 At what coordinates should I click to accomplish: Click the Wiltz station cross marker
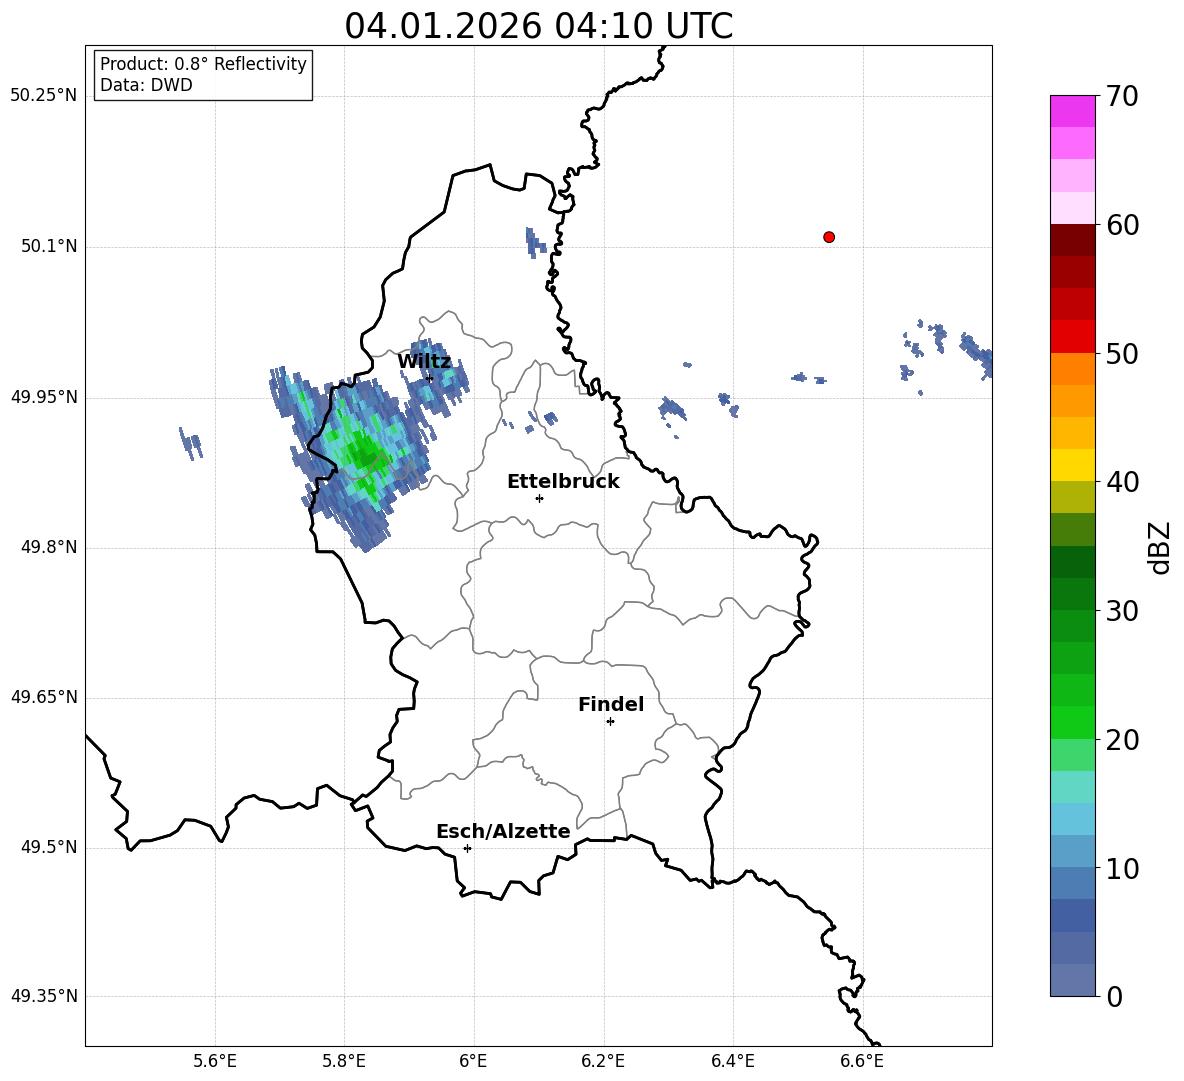(430, 378)
